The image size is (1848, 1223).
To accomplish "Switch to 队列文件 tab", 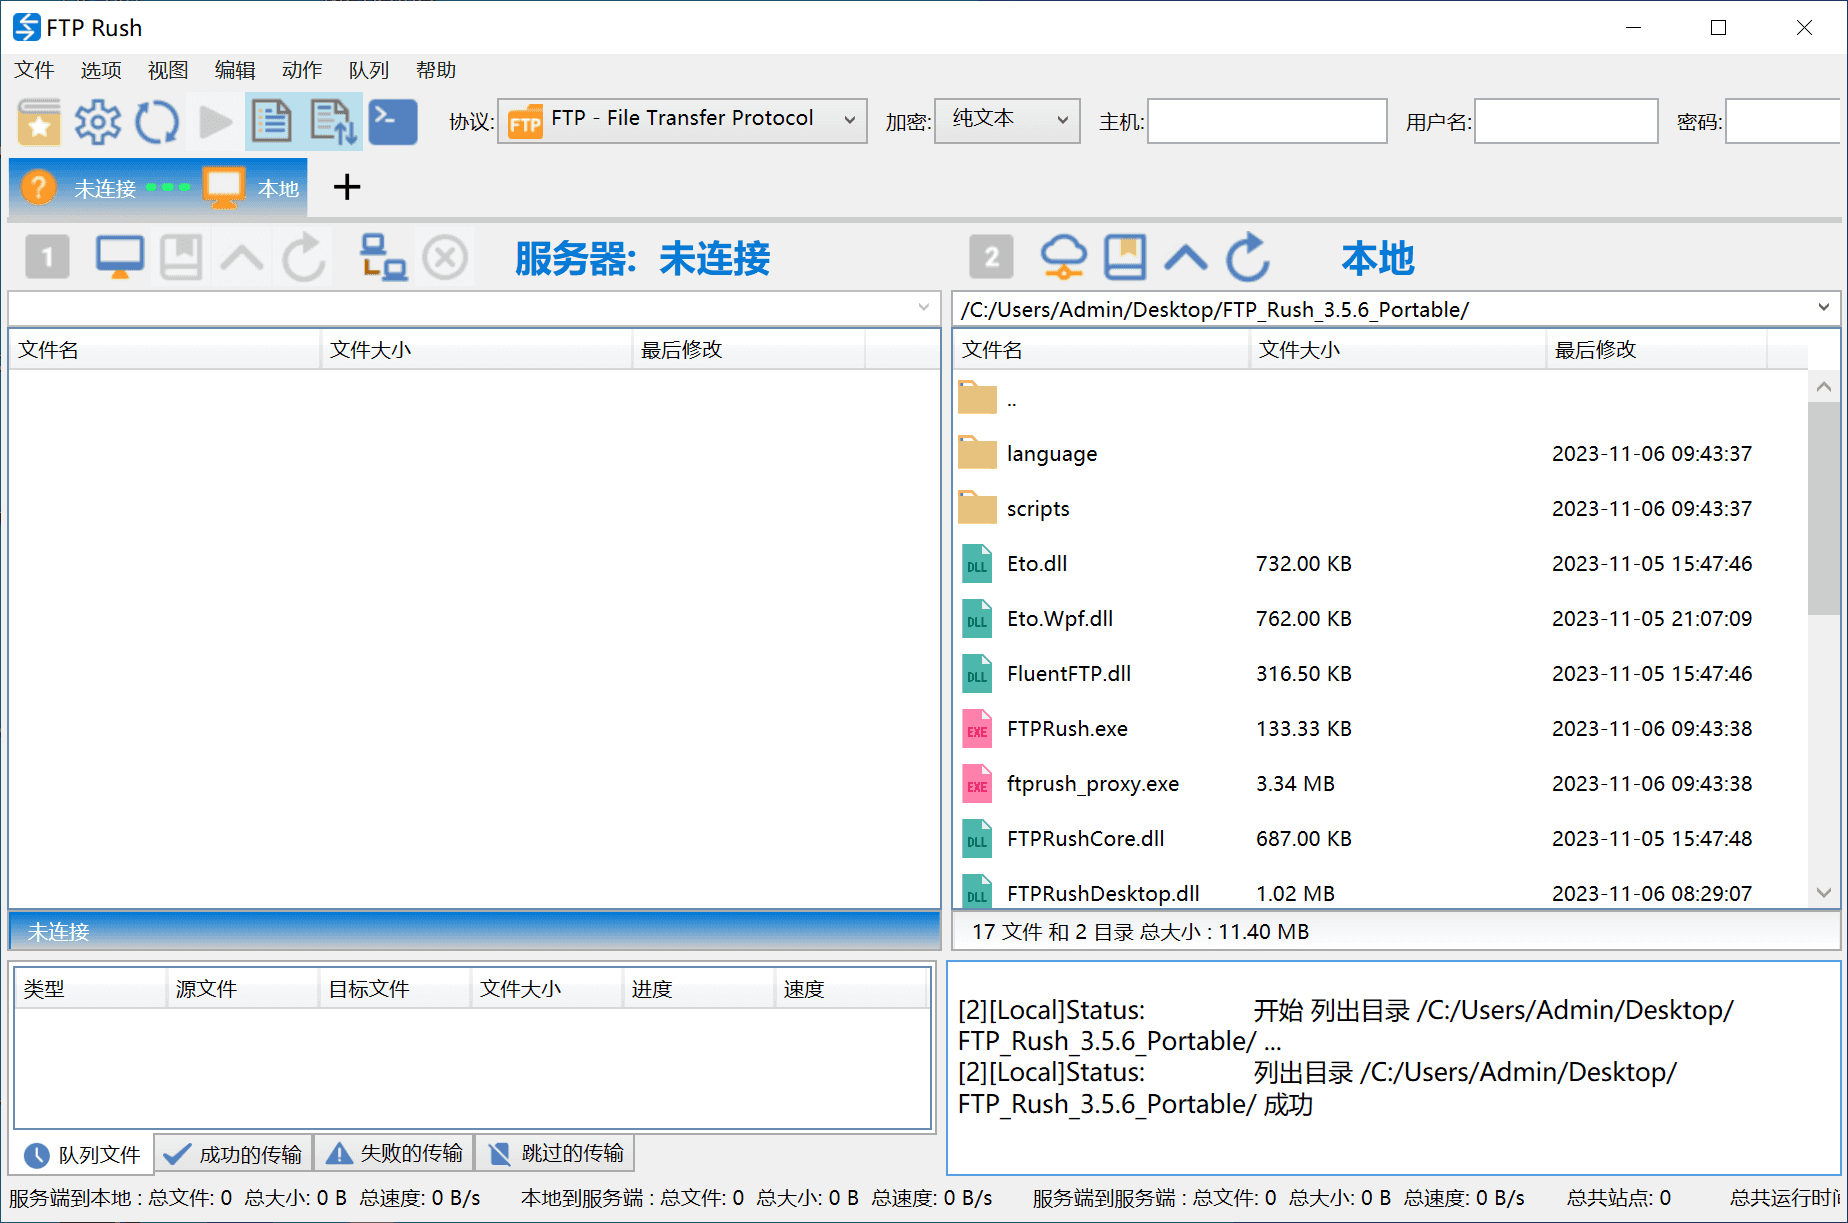I will tap(82, 1155).
